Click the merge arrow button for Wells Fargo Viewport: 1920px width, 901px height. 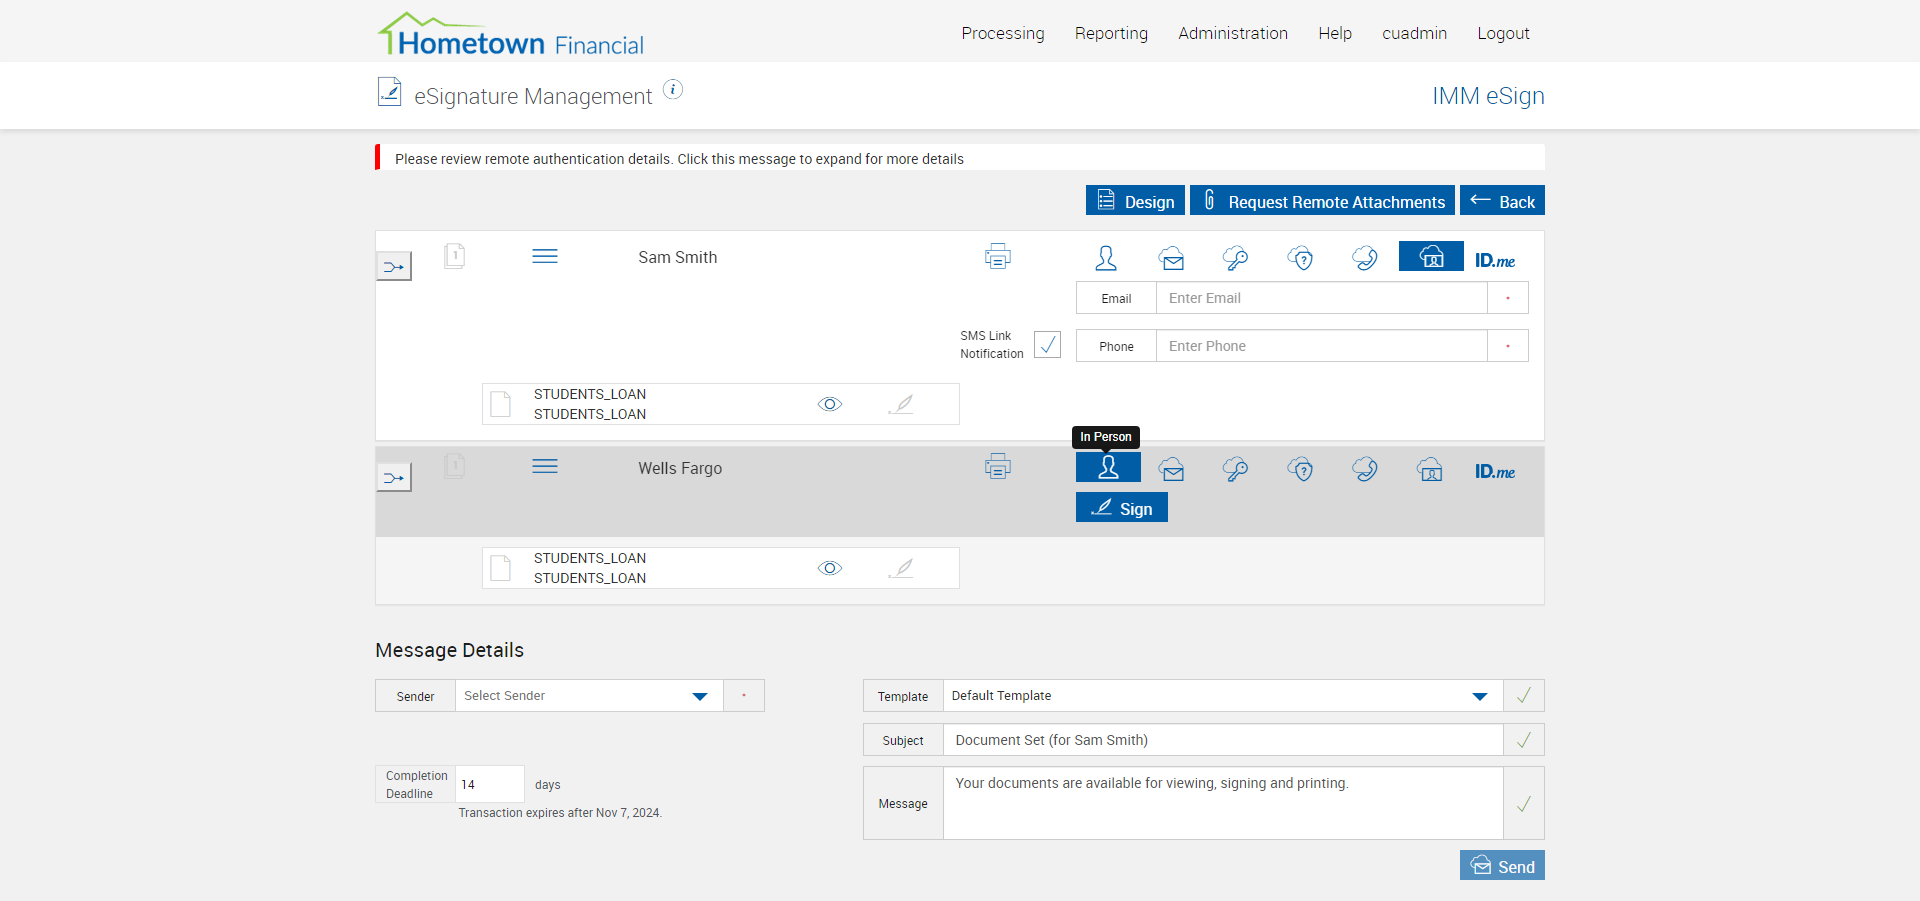(394, 478)
